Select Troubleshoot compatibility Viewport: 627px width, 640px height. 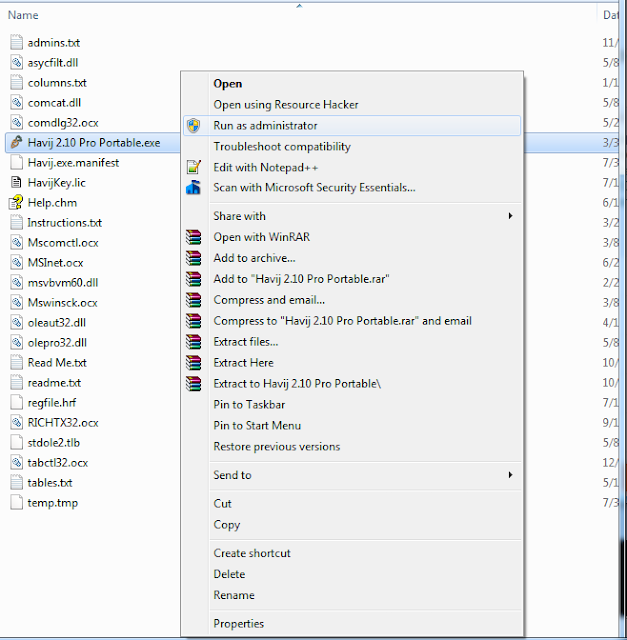(x=352, y=147)
